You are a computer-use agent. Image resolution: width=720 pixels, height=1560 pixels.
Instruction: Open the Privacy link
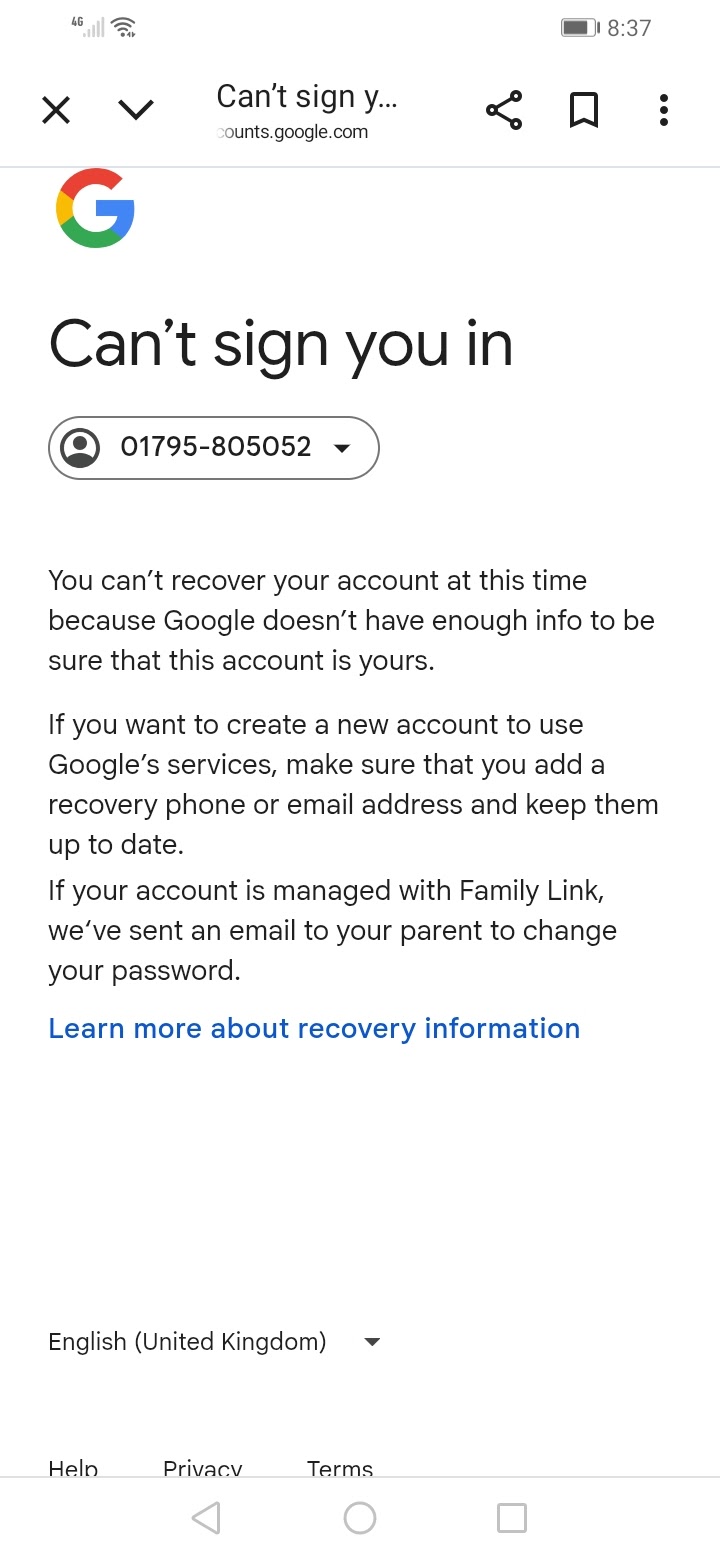coord(202,1467)
